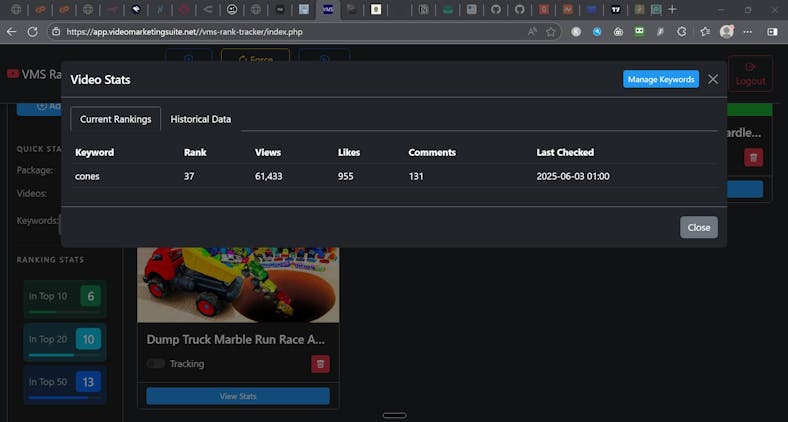Select the In Top 20 stat card
The image size is (788, 422).
(65, 339)
